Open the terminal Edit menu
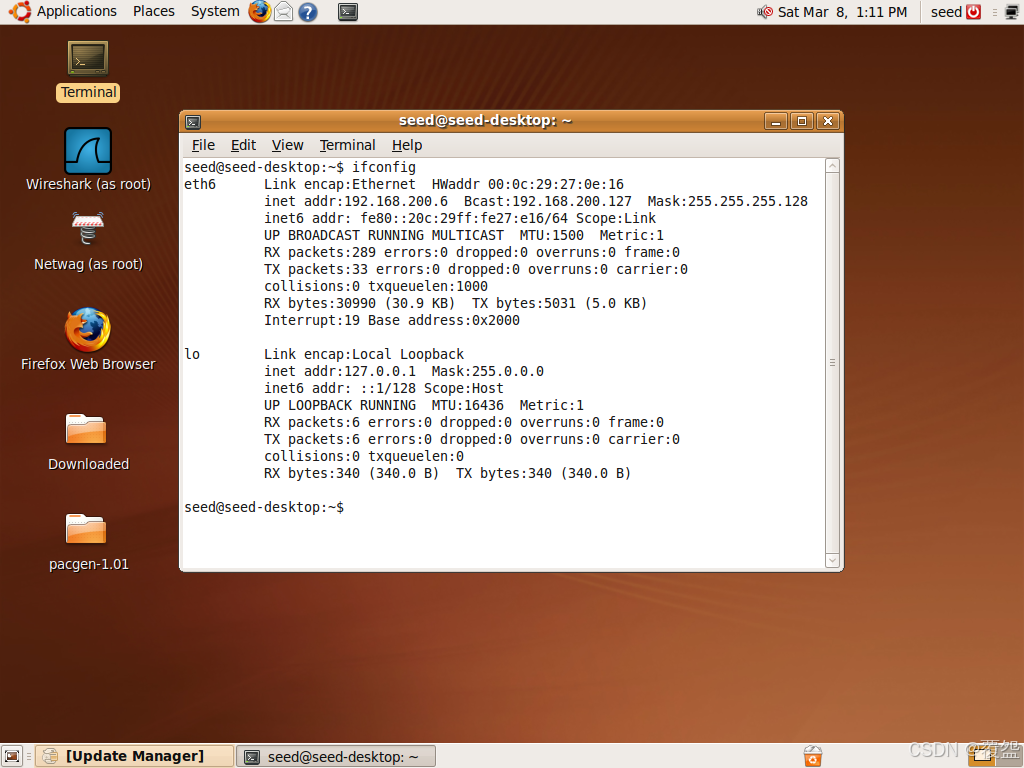 coord(243,145)
